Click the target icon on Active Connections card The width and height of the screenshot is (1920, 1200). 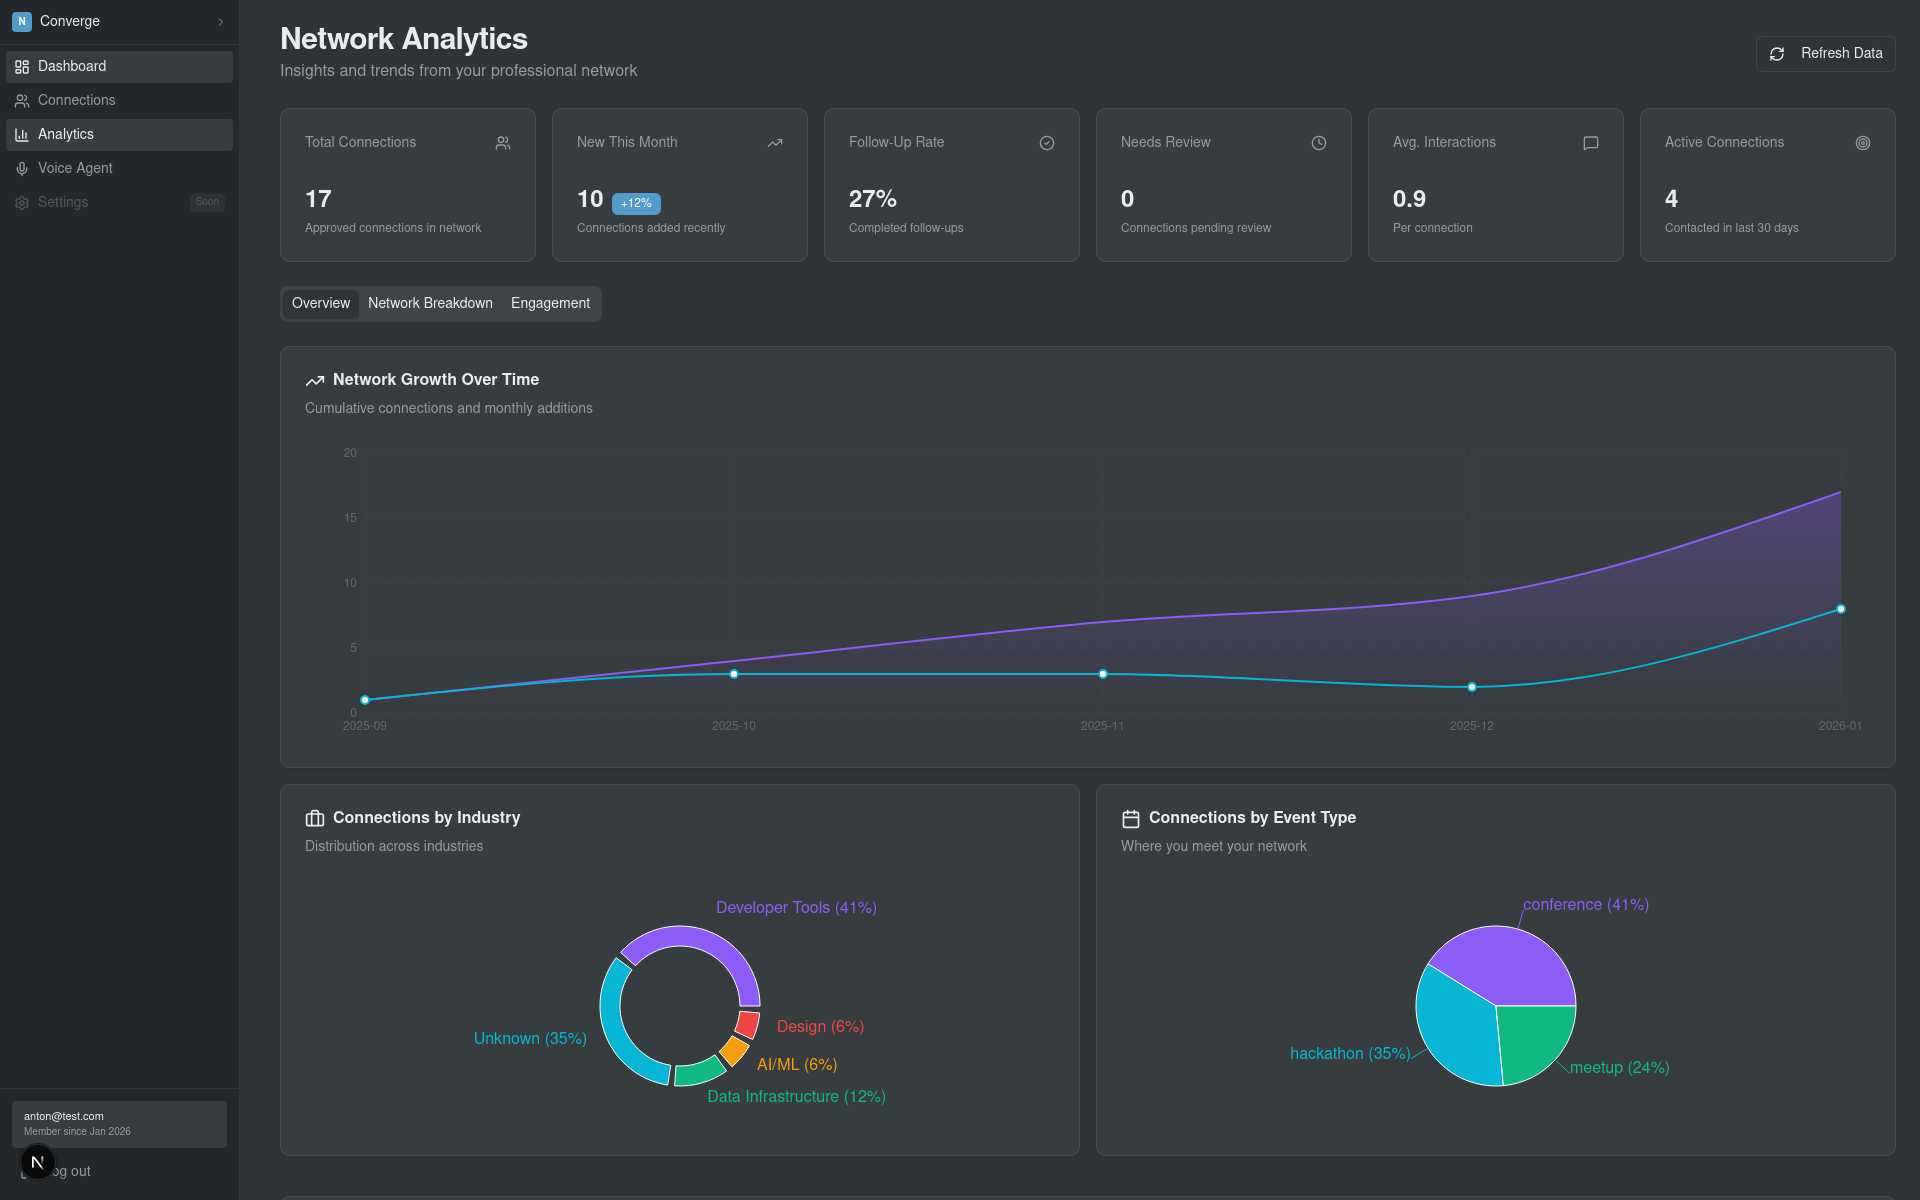[1863, 143]
